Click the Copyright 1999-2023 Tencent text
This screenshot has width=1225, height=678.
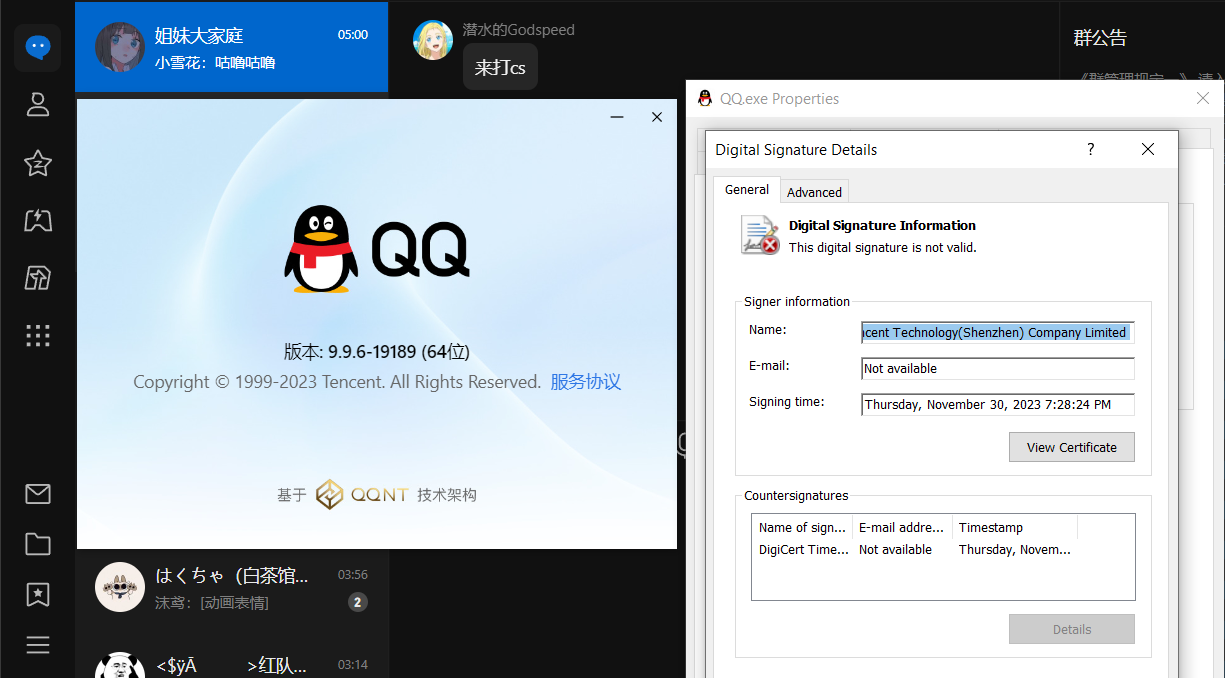point(337,381)
